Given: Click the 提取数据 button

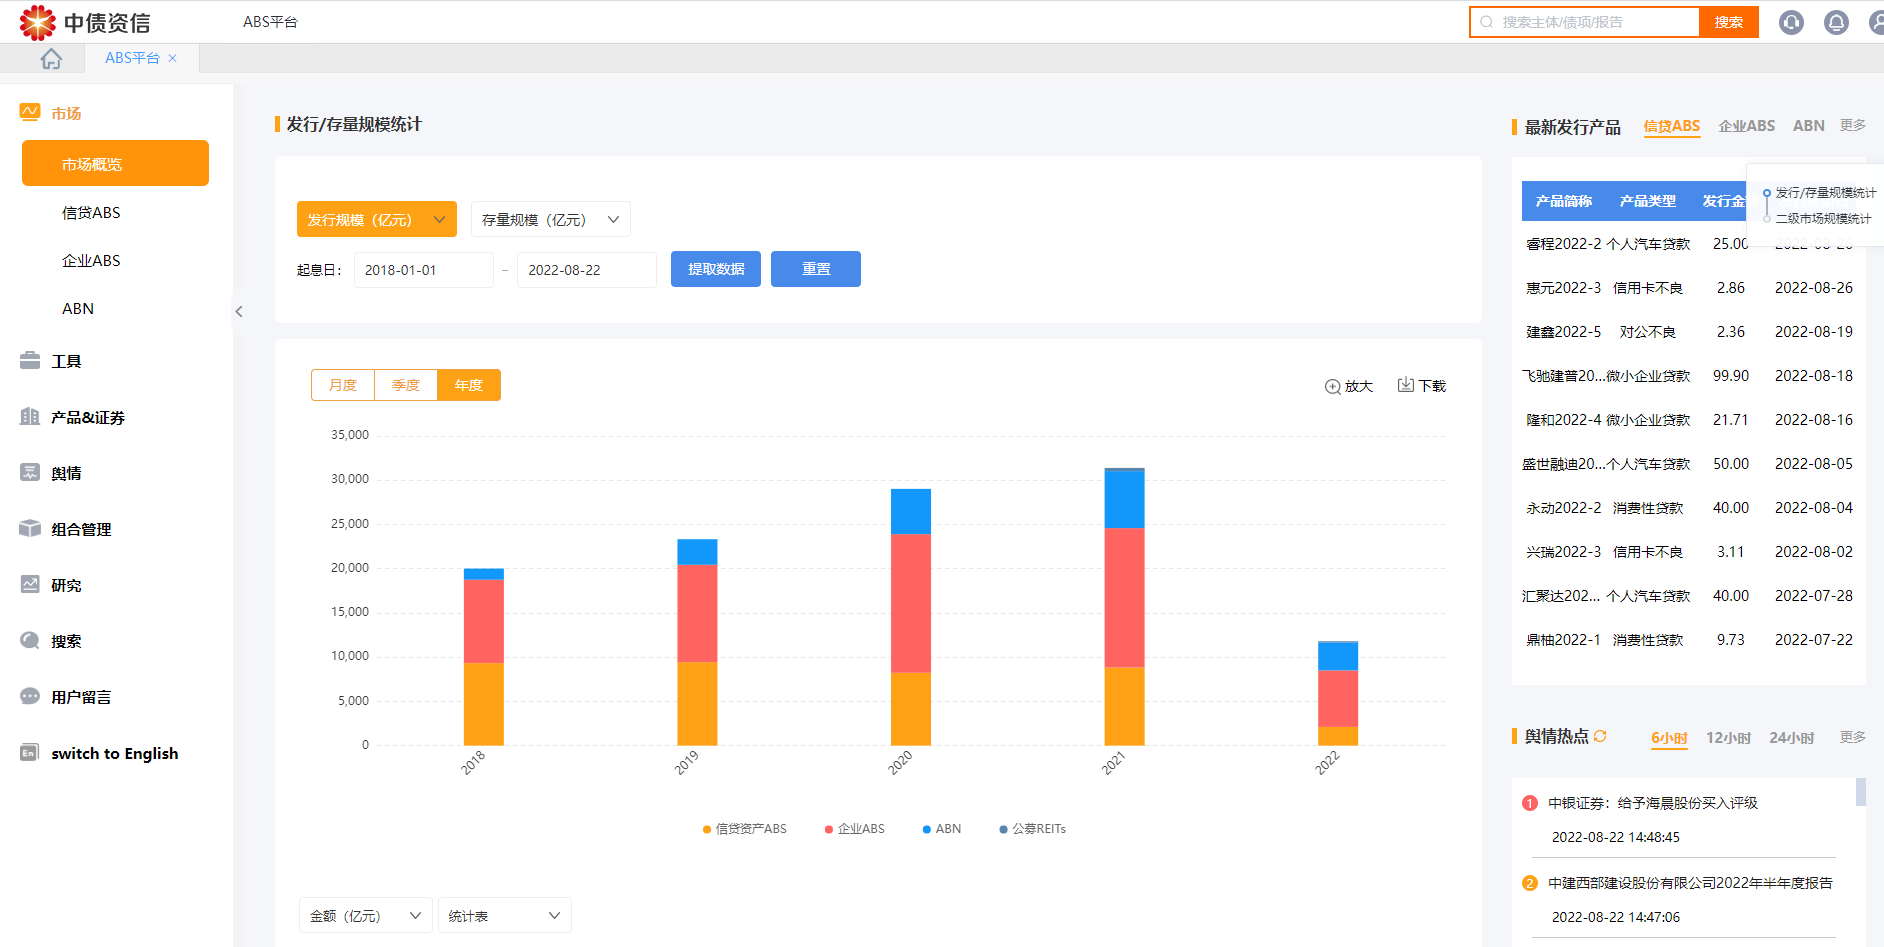Looking at the screenshot, I should (716, 269).
